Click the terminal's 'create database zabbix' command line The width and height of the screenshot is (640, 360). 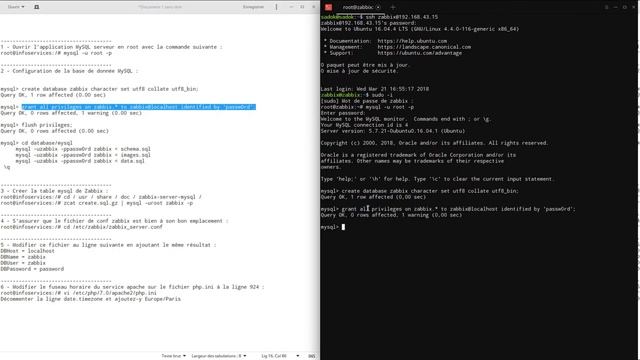click(x=420, y=191)
